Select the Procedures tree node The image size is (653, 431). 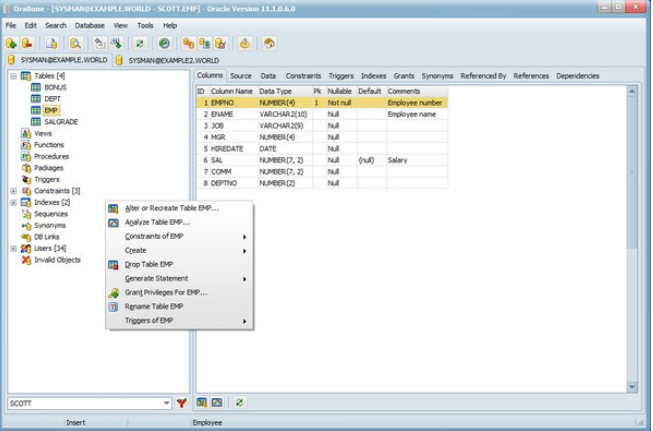pos(51,157)
